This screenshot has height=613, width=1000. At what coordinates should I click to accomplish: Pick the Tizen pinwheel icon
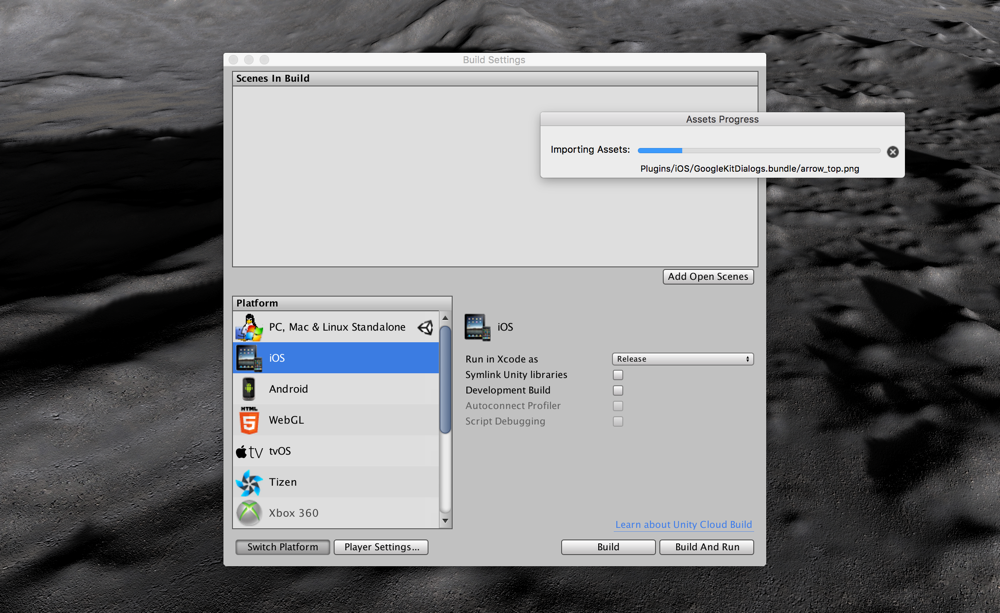[249, 482]
